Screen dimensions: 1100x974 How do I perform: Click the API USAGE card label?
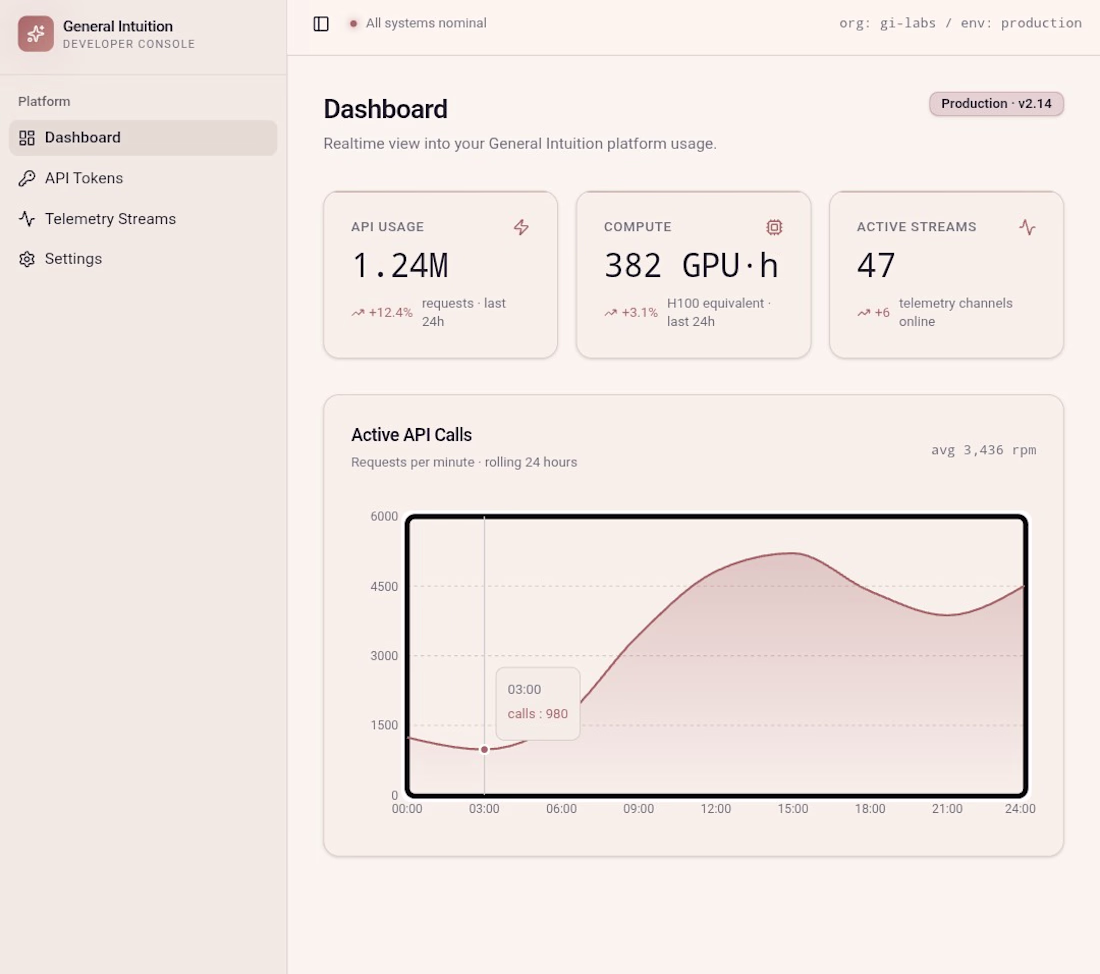[387, 227]
